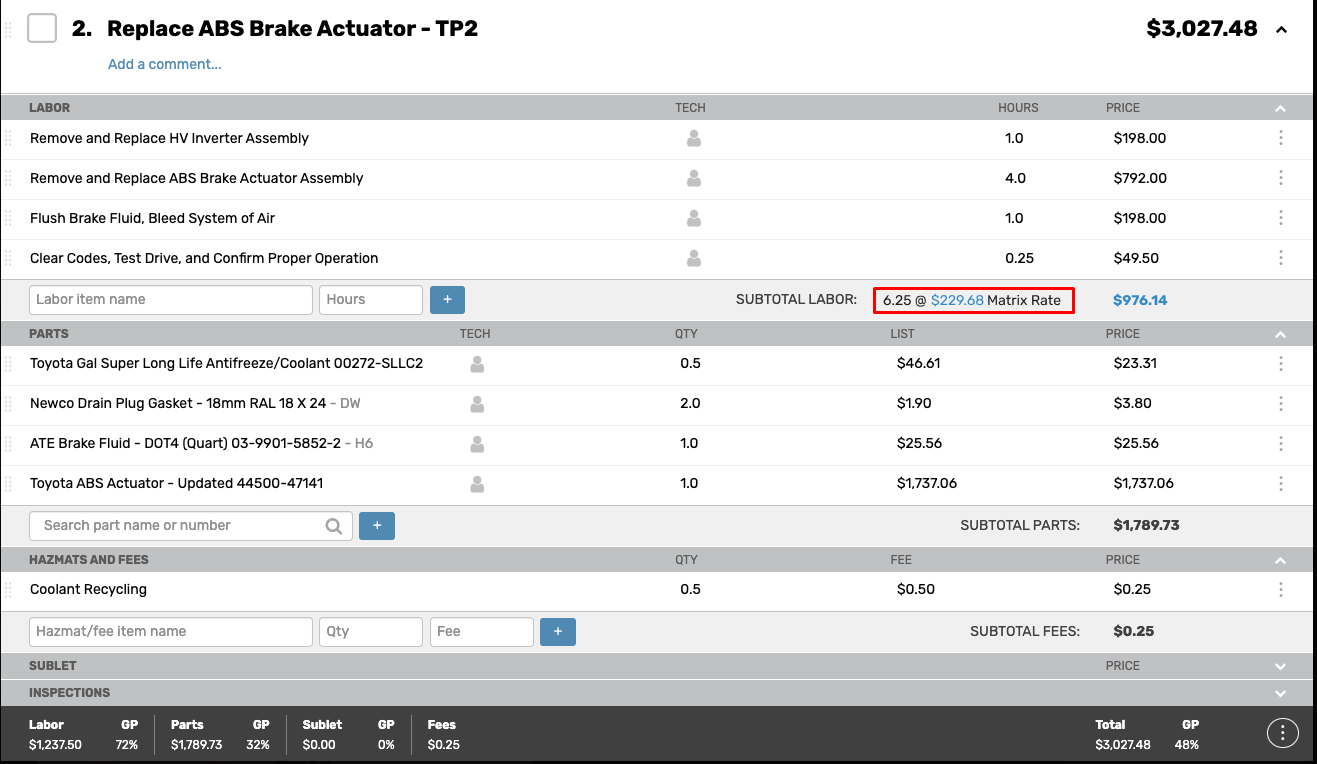
Task: Open the $229.68 matrix rate link
Action: [957, 300]
